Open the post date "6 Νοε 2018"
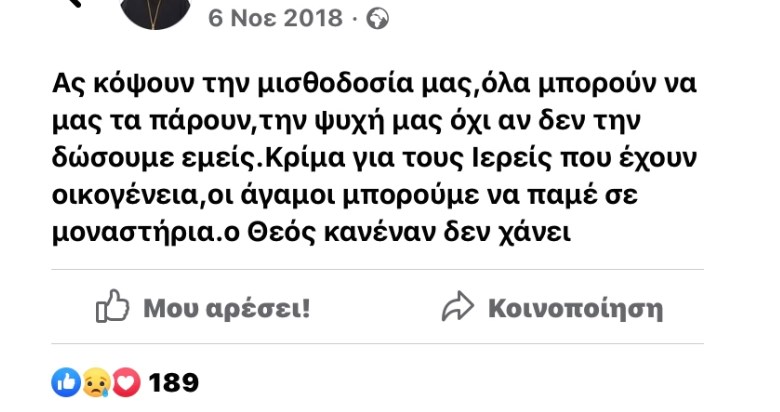The image size is (780, 412). tap(276, 20)
